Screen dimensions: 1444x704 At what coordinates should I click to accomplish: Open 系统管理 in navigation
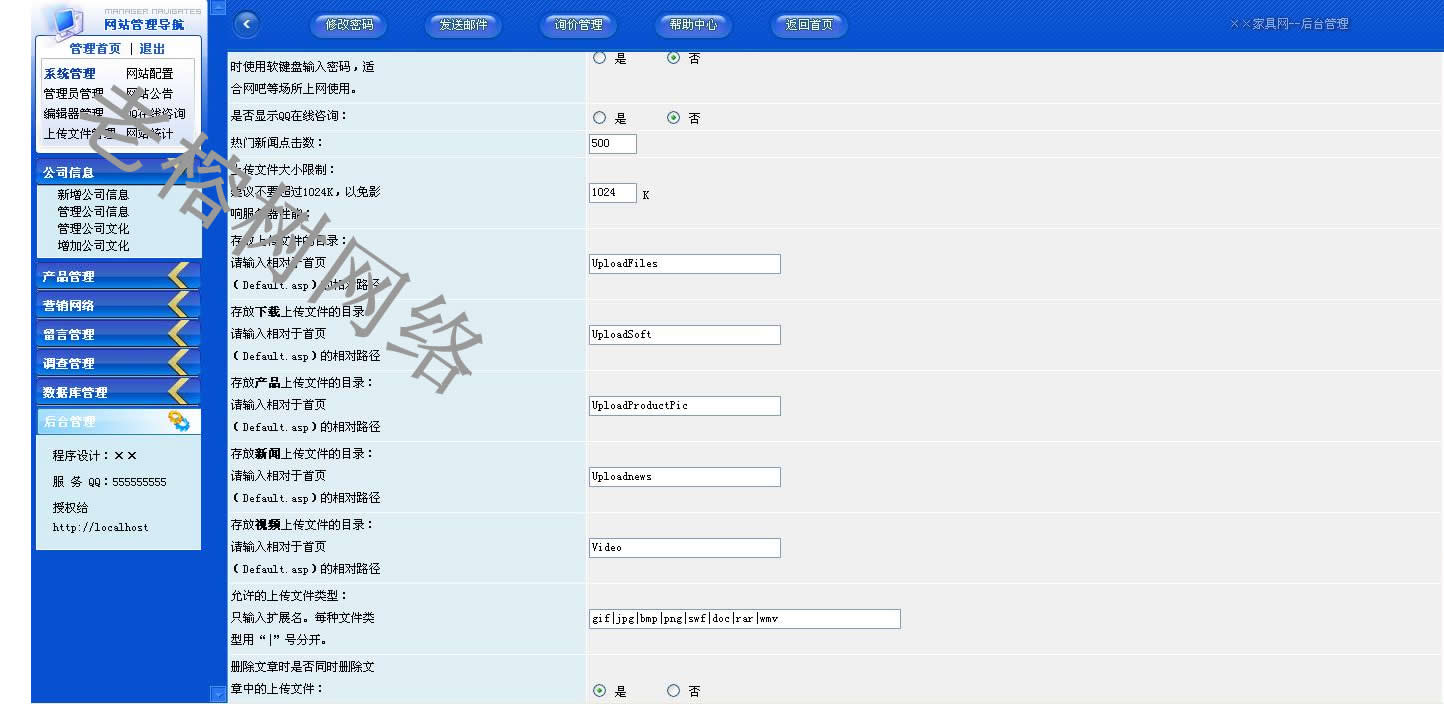coord(69,74)
